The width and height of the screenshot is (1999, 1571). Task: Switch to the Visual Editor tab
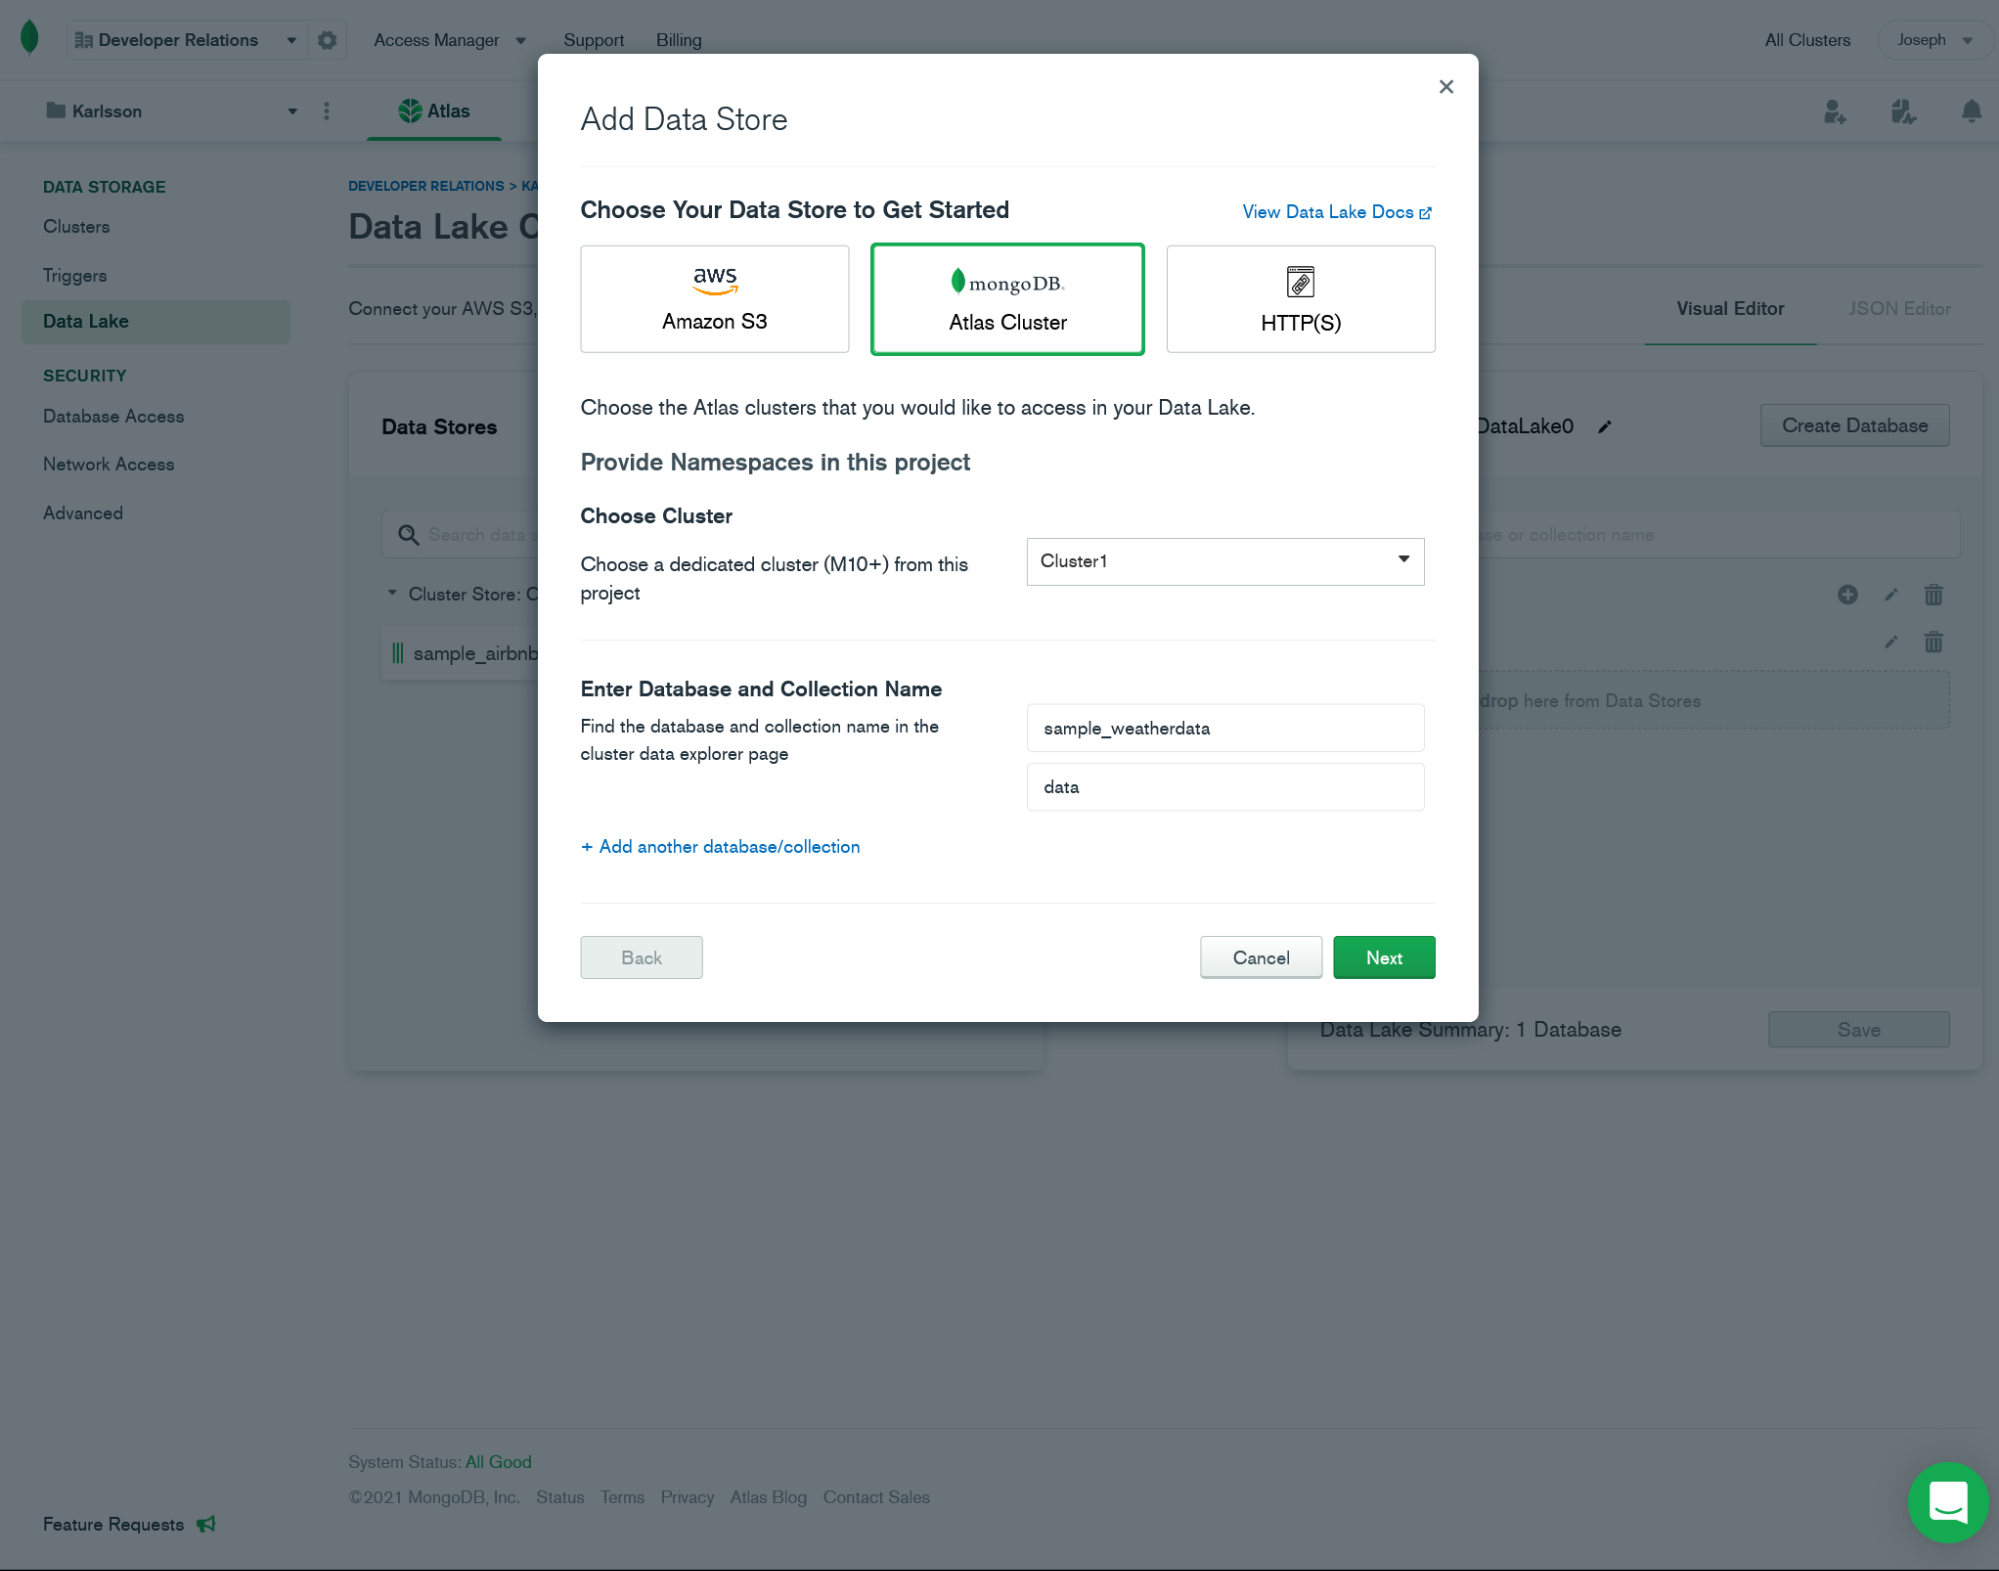pos(1730,309)
